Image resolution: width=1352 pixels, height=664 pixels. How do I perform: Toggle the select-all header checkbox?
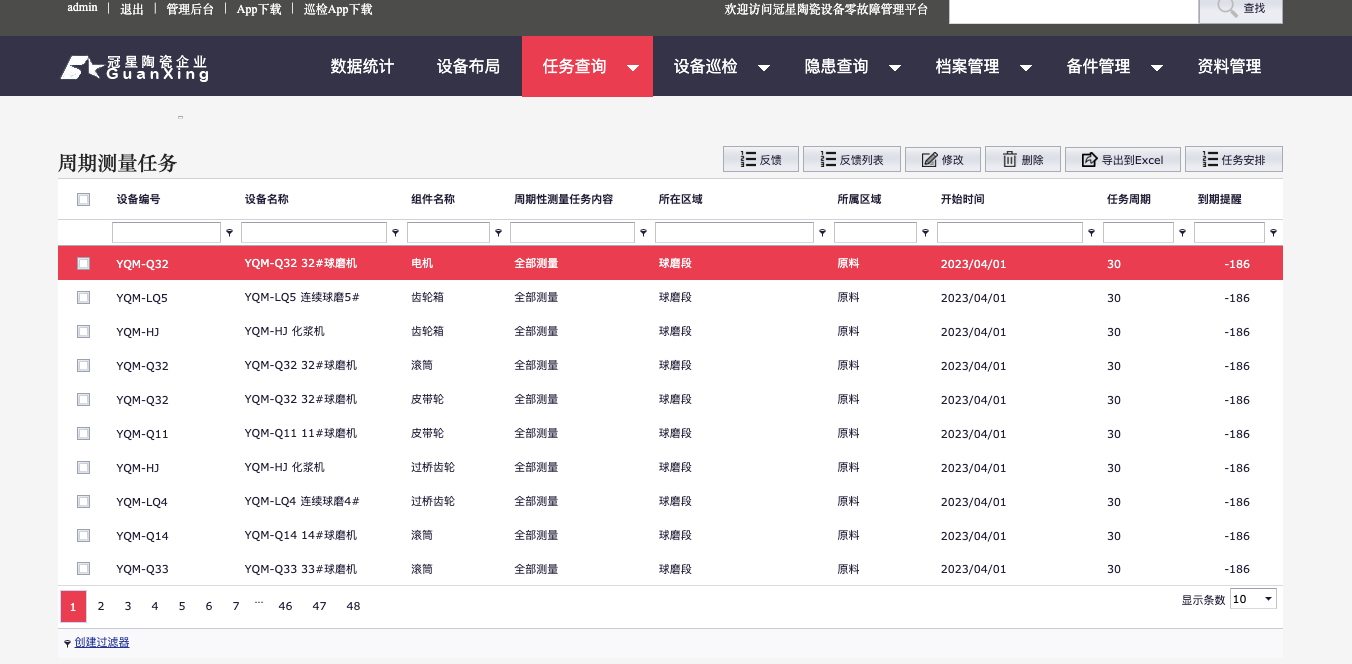pos(83,199)
